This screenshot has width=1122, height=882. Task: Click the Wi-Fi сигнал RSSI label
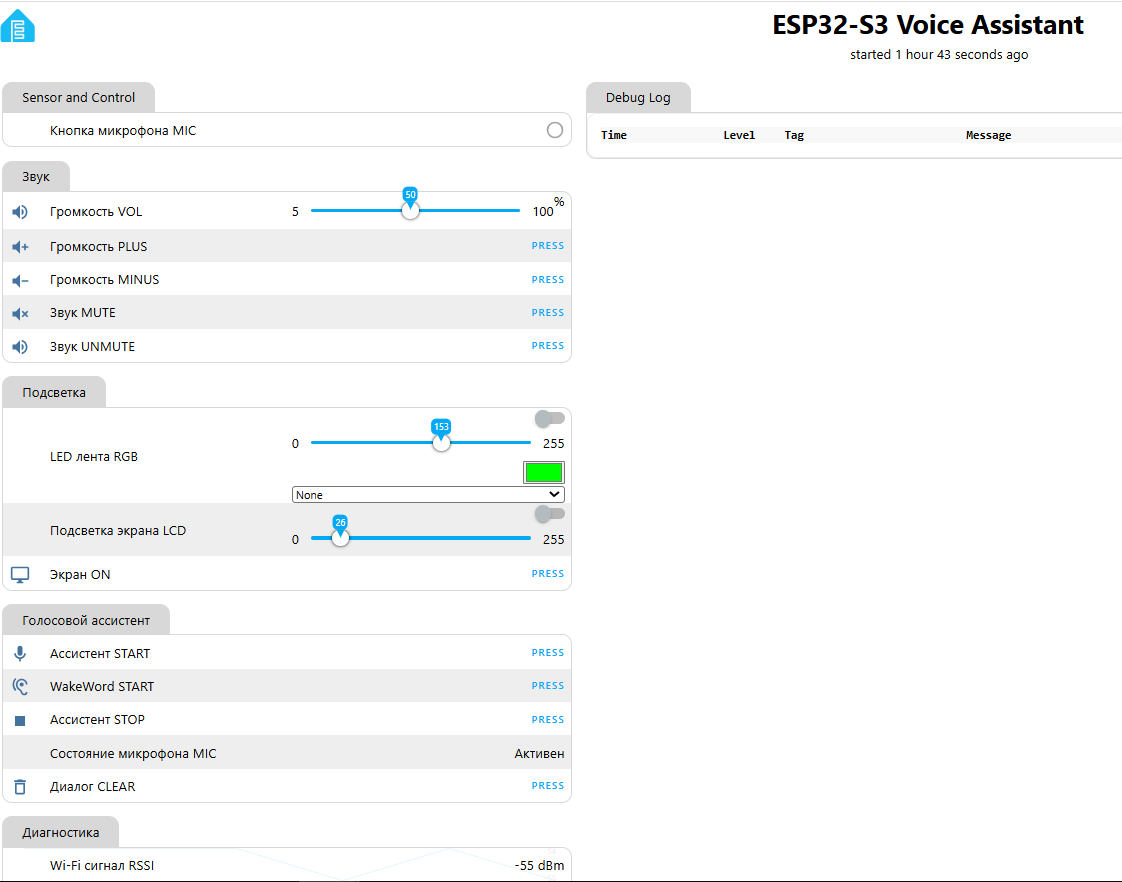coord(102,866)
